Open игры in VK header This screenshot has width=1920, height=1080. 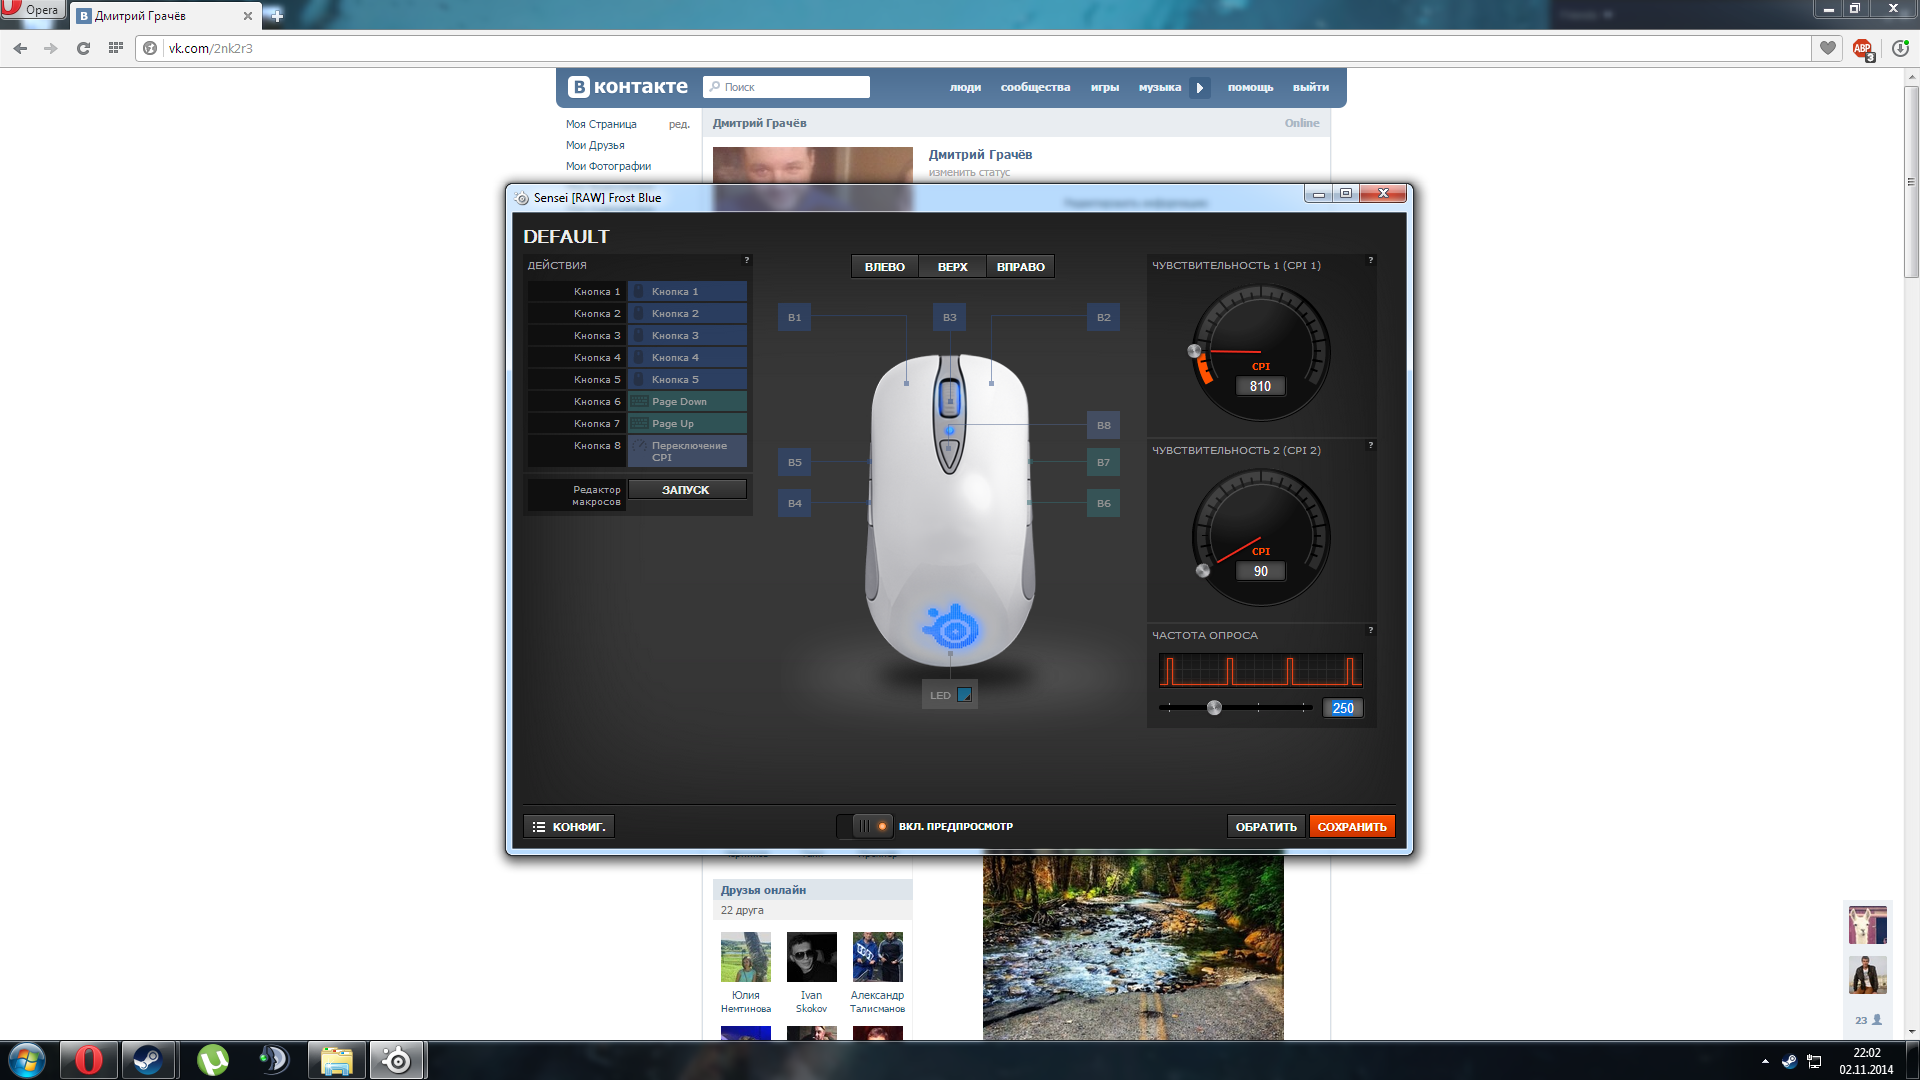[x=1104, y=87]
